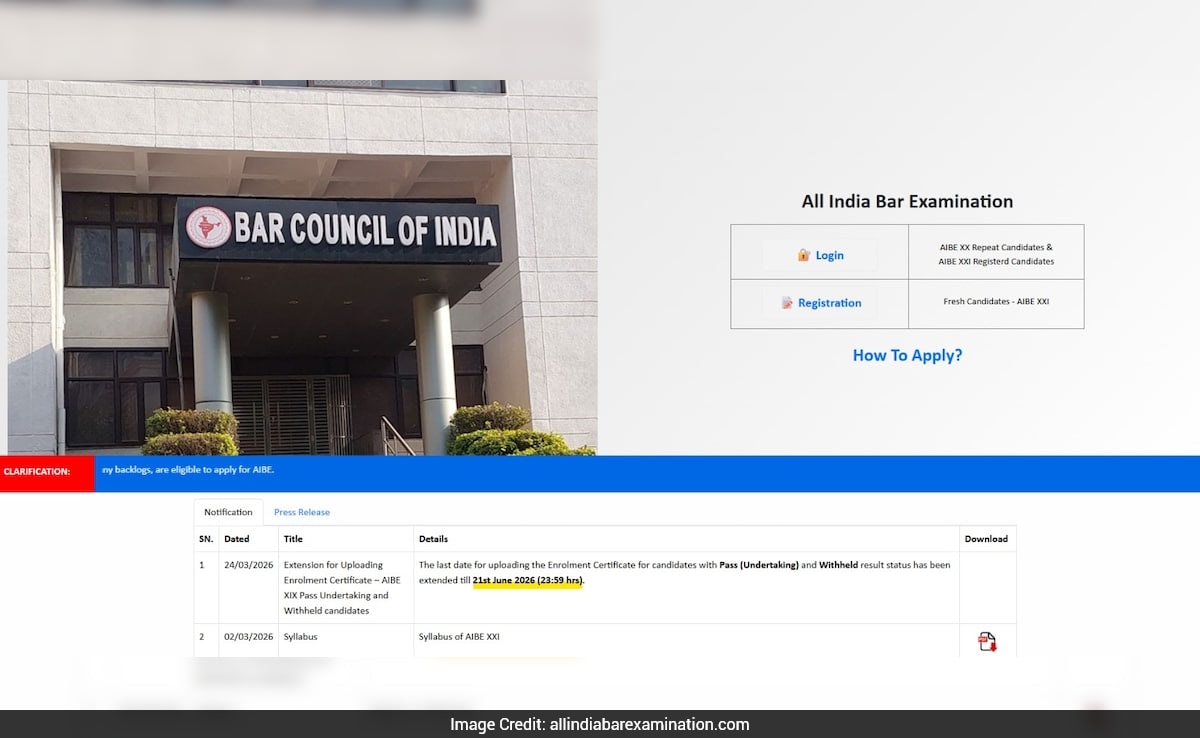Screen dimensions: 1200x738
Task: Click the Bar Council of India building photo
Action: coord(300,330)
